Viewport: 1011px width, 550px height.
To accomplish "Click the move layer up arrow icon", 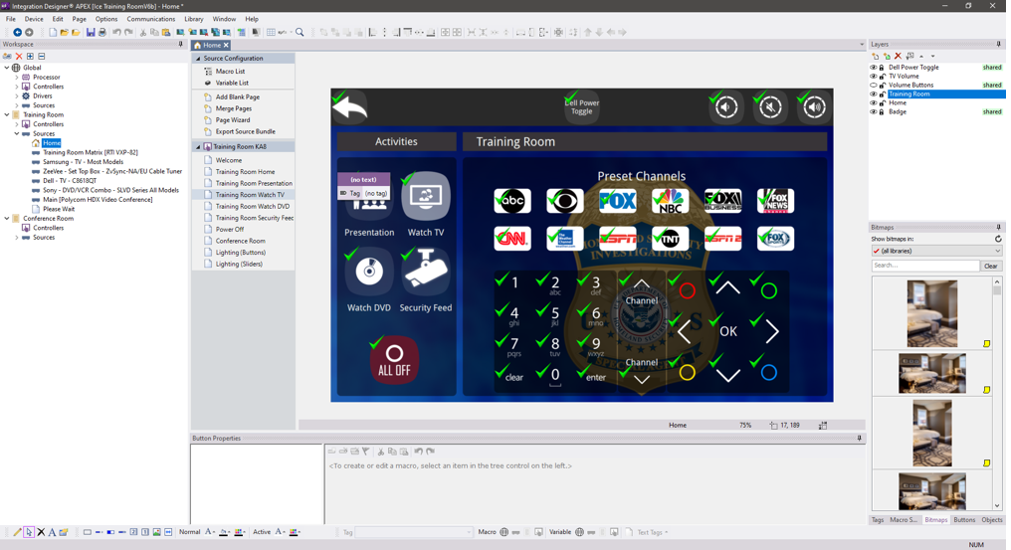I will coord(921,56).
